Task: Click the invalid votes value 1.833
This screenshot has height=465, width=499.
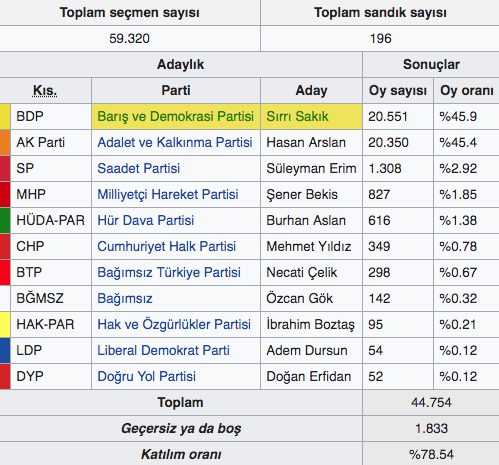Action: (x=431, y=429)
